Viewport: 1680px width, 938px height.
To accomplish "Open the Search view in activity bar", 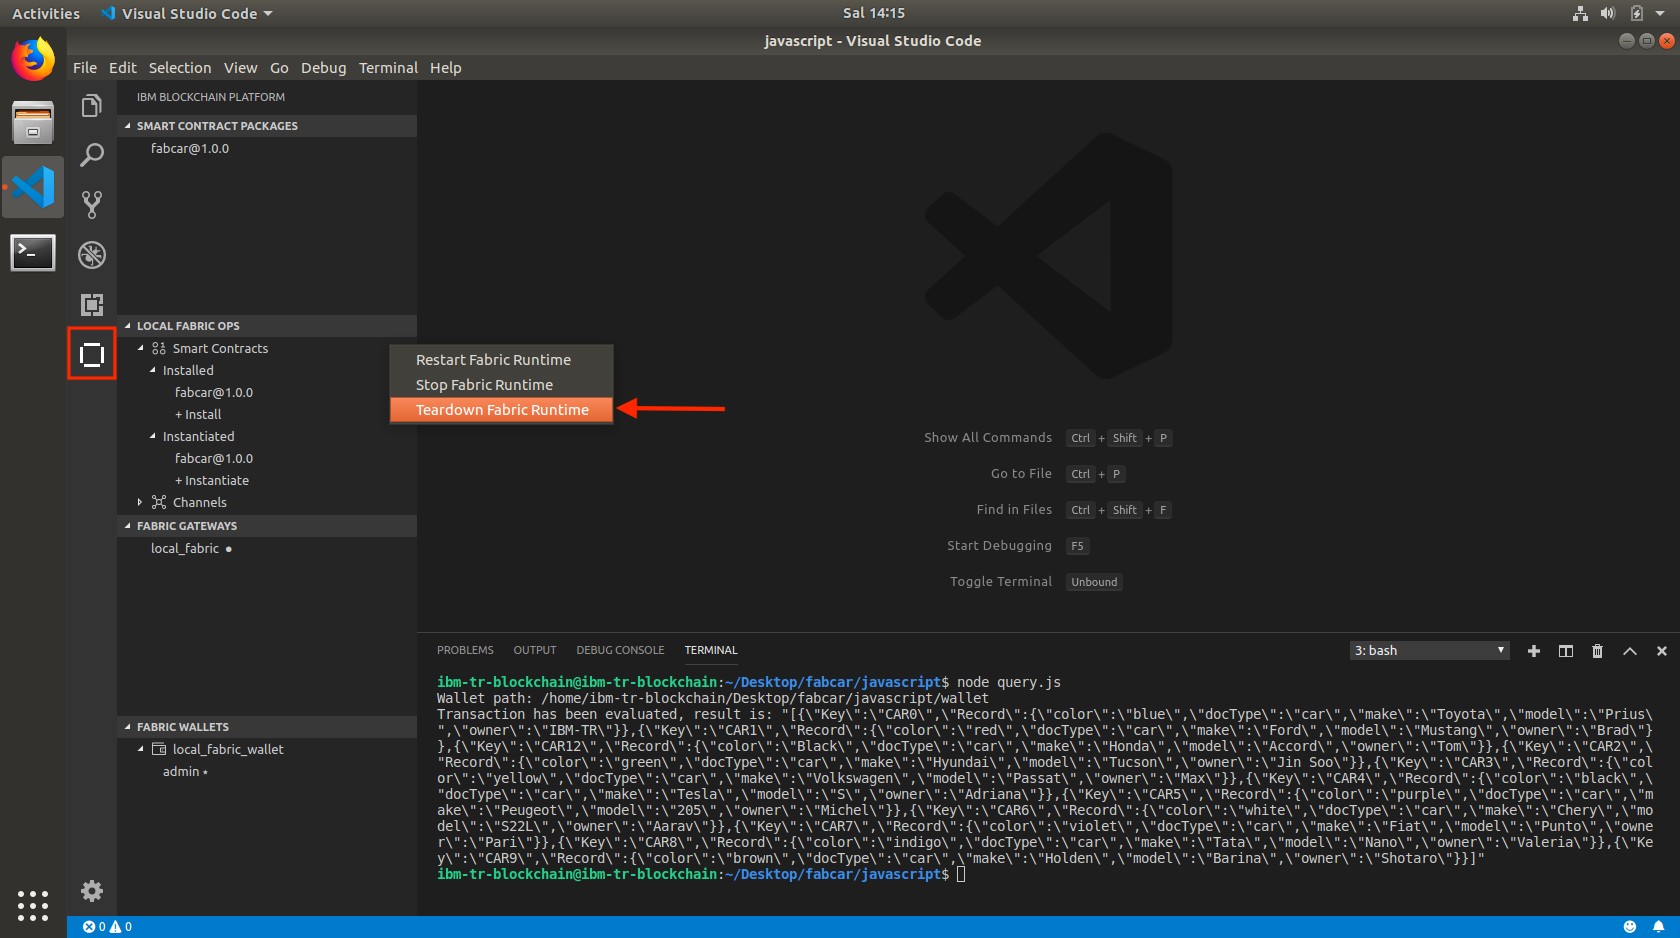I will tap(92, 155).
